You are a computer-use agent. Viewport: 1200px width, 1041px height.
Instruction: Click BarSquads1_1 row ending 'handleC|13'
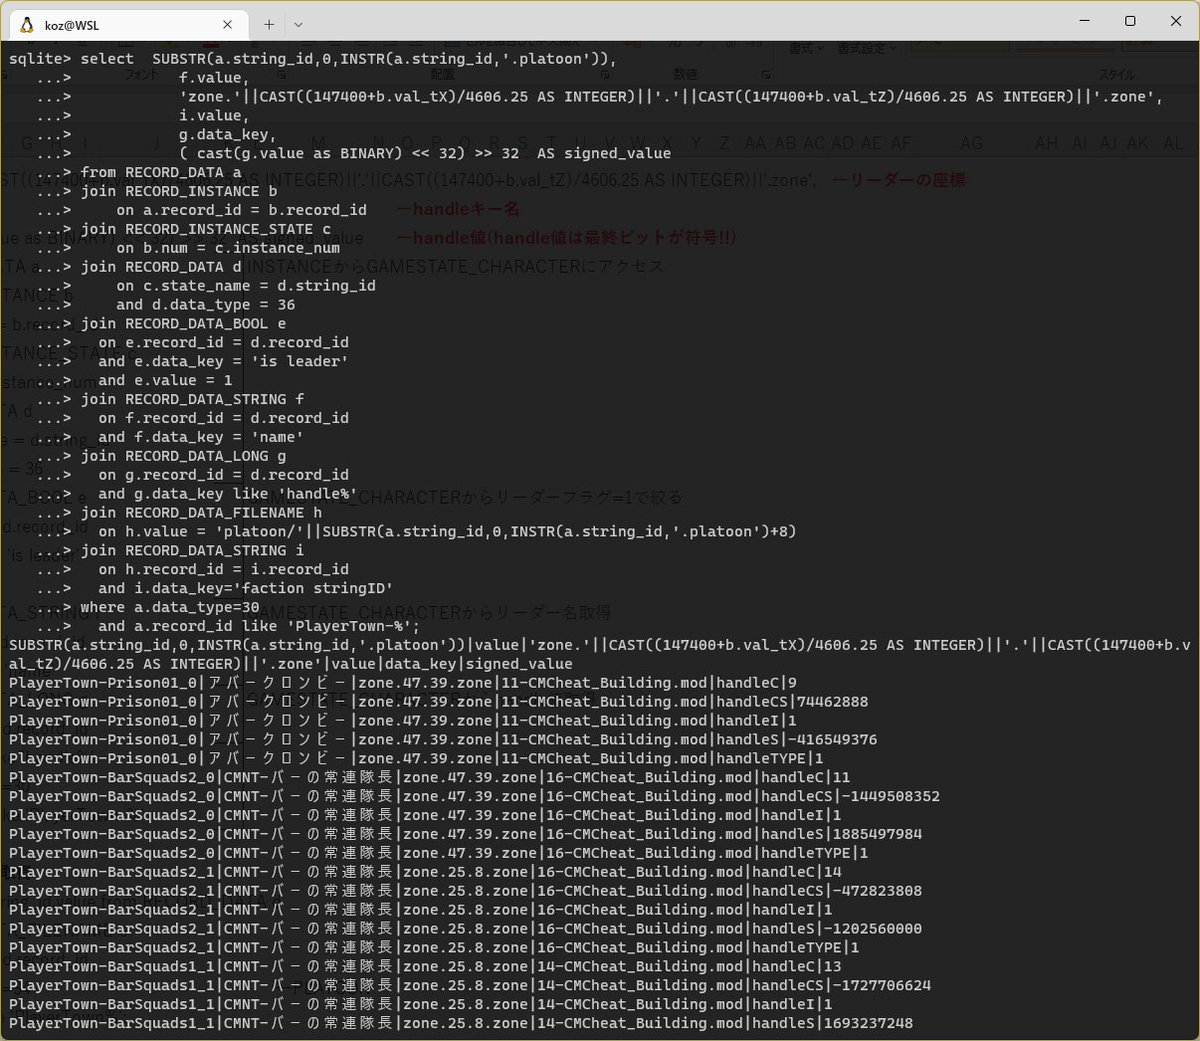[x=425, y=968]
